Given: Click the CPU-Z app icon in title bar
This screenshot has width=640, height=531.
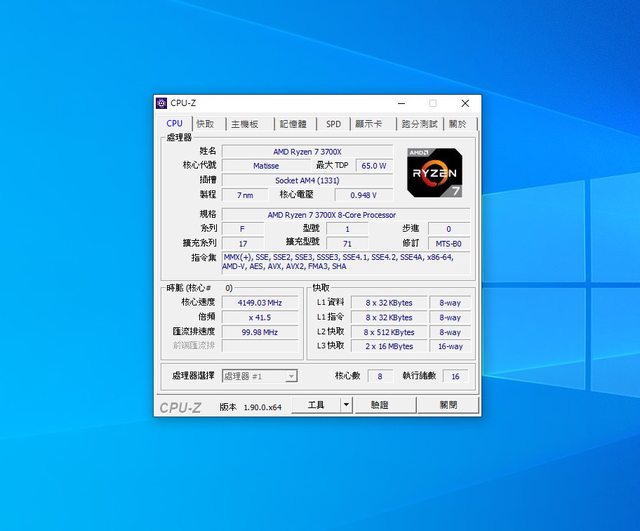Looking at the screenshot, I should (162, 103).
